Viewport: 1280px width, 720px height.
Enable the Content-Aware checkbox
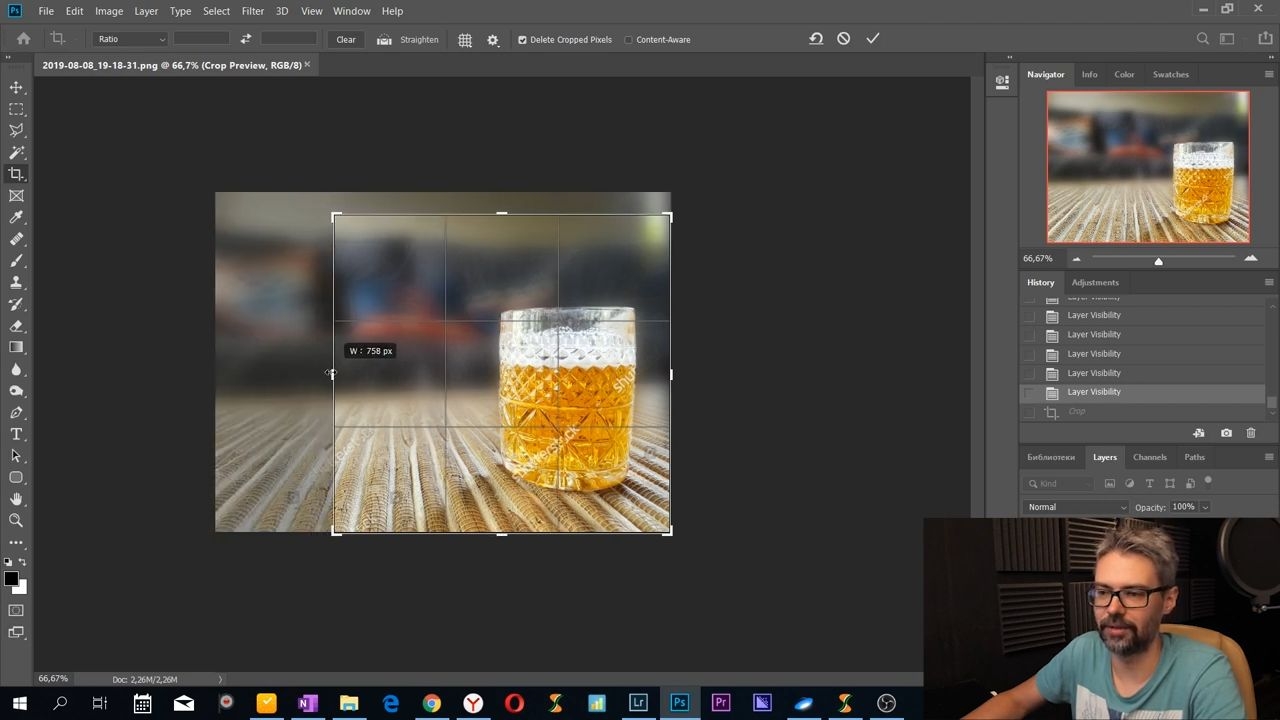(628, 40)
